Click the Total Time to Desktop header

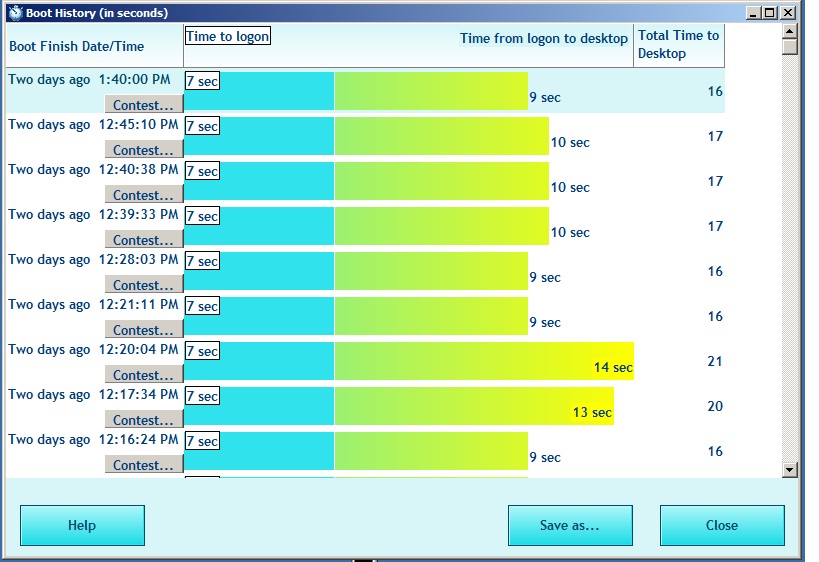(x=678, y=44)
